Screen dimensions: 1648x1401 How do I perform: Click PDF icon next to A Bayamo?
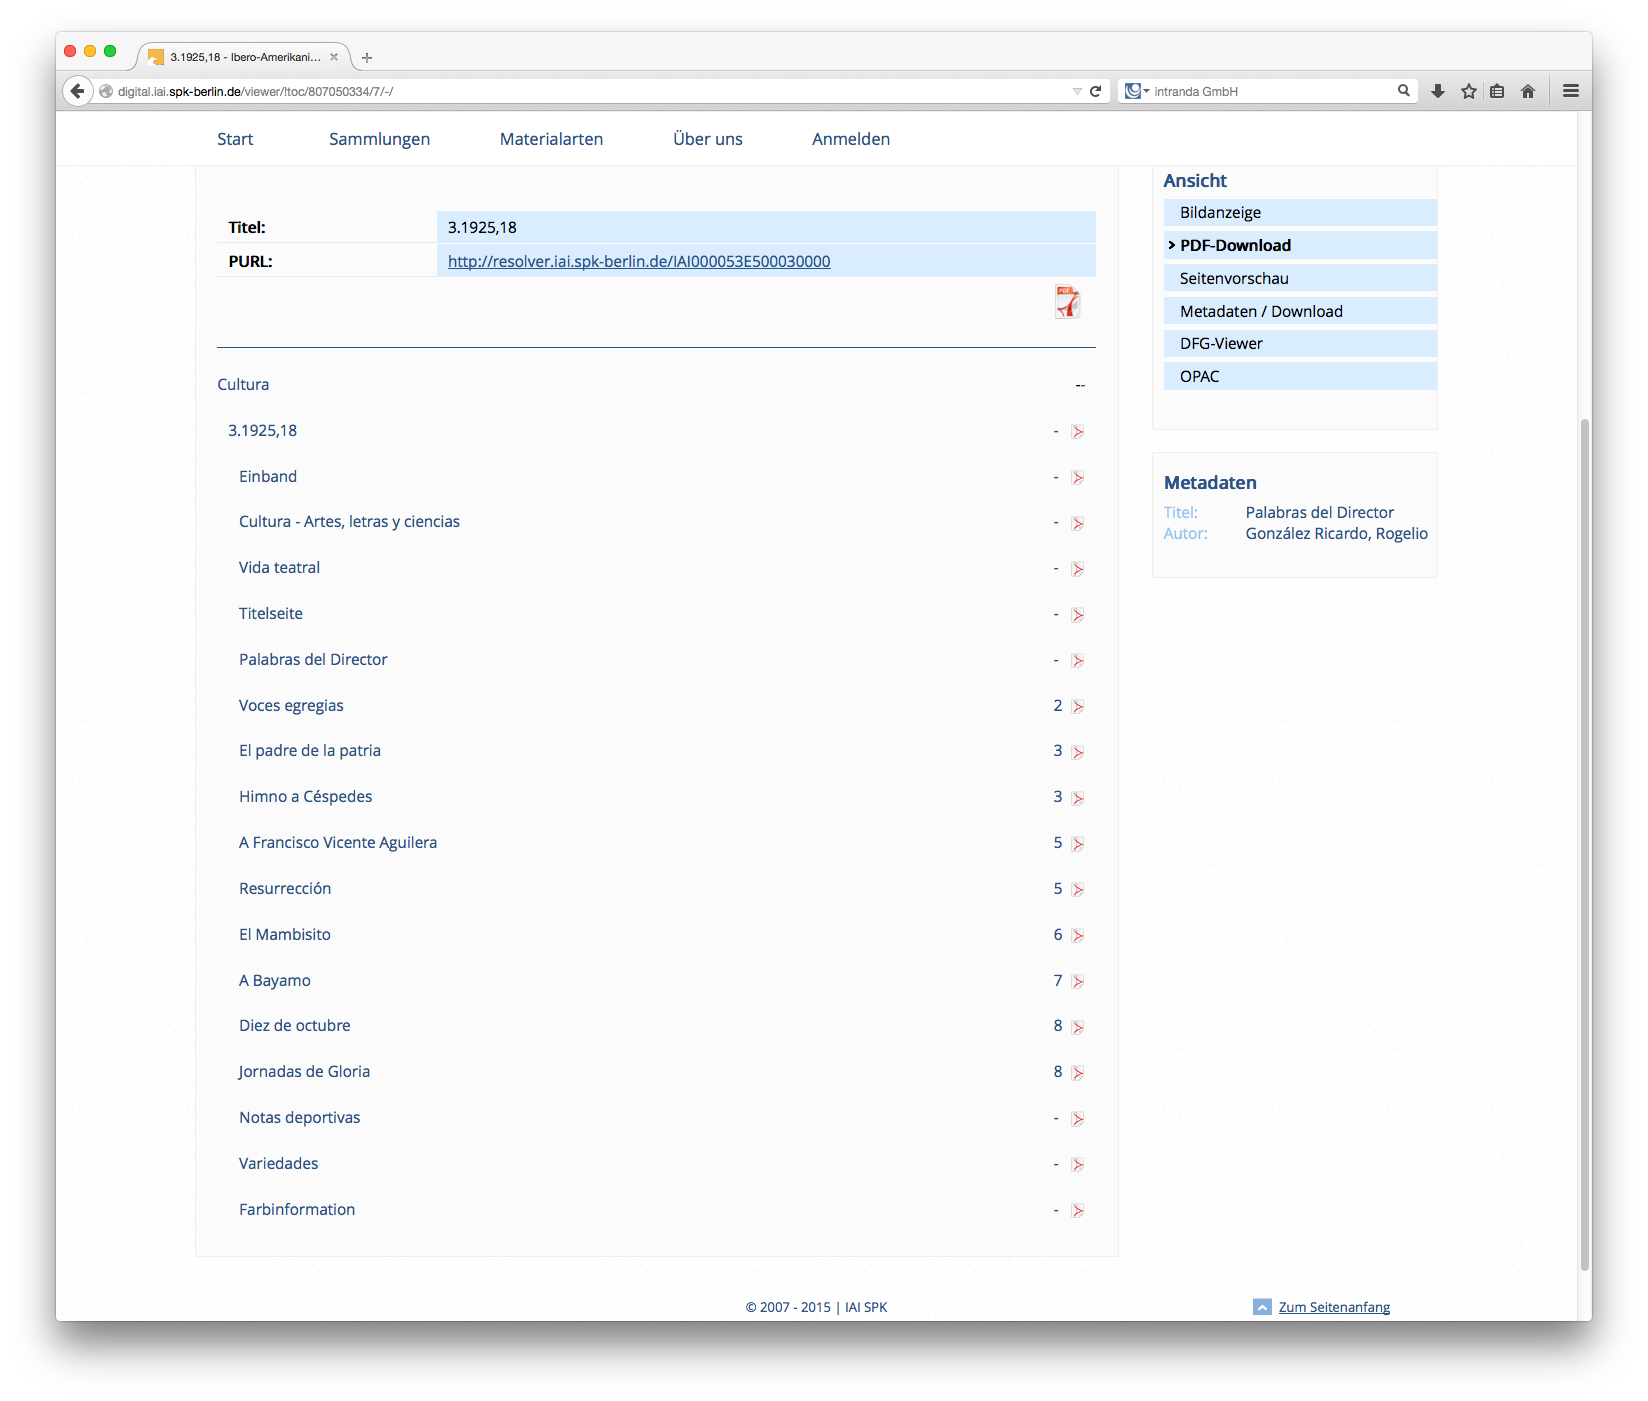click(1077, 982)
